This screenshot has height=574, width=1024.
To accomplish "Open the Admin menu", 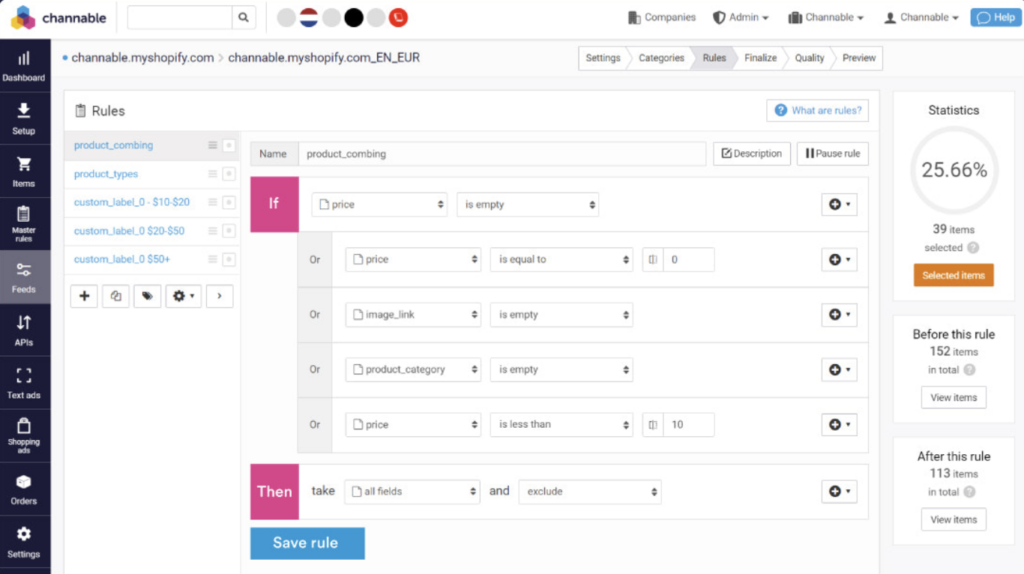I will tap(741, 18).
